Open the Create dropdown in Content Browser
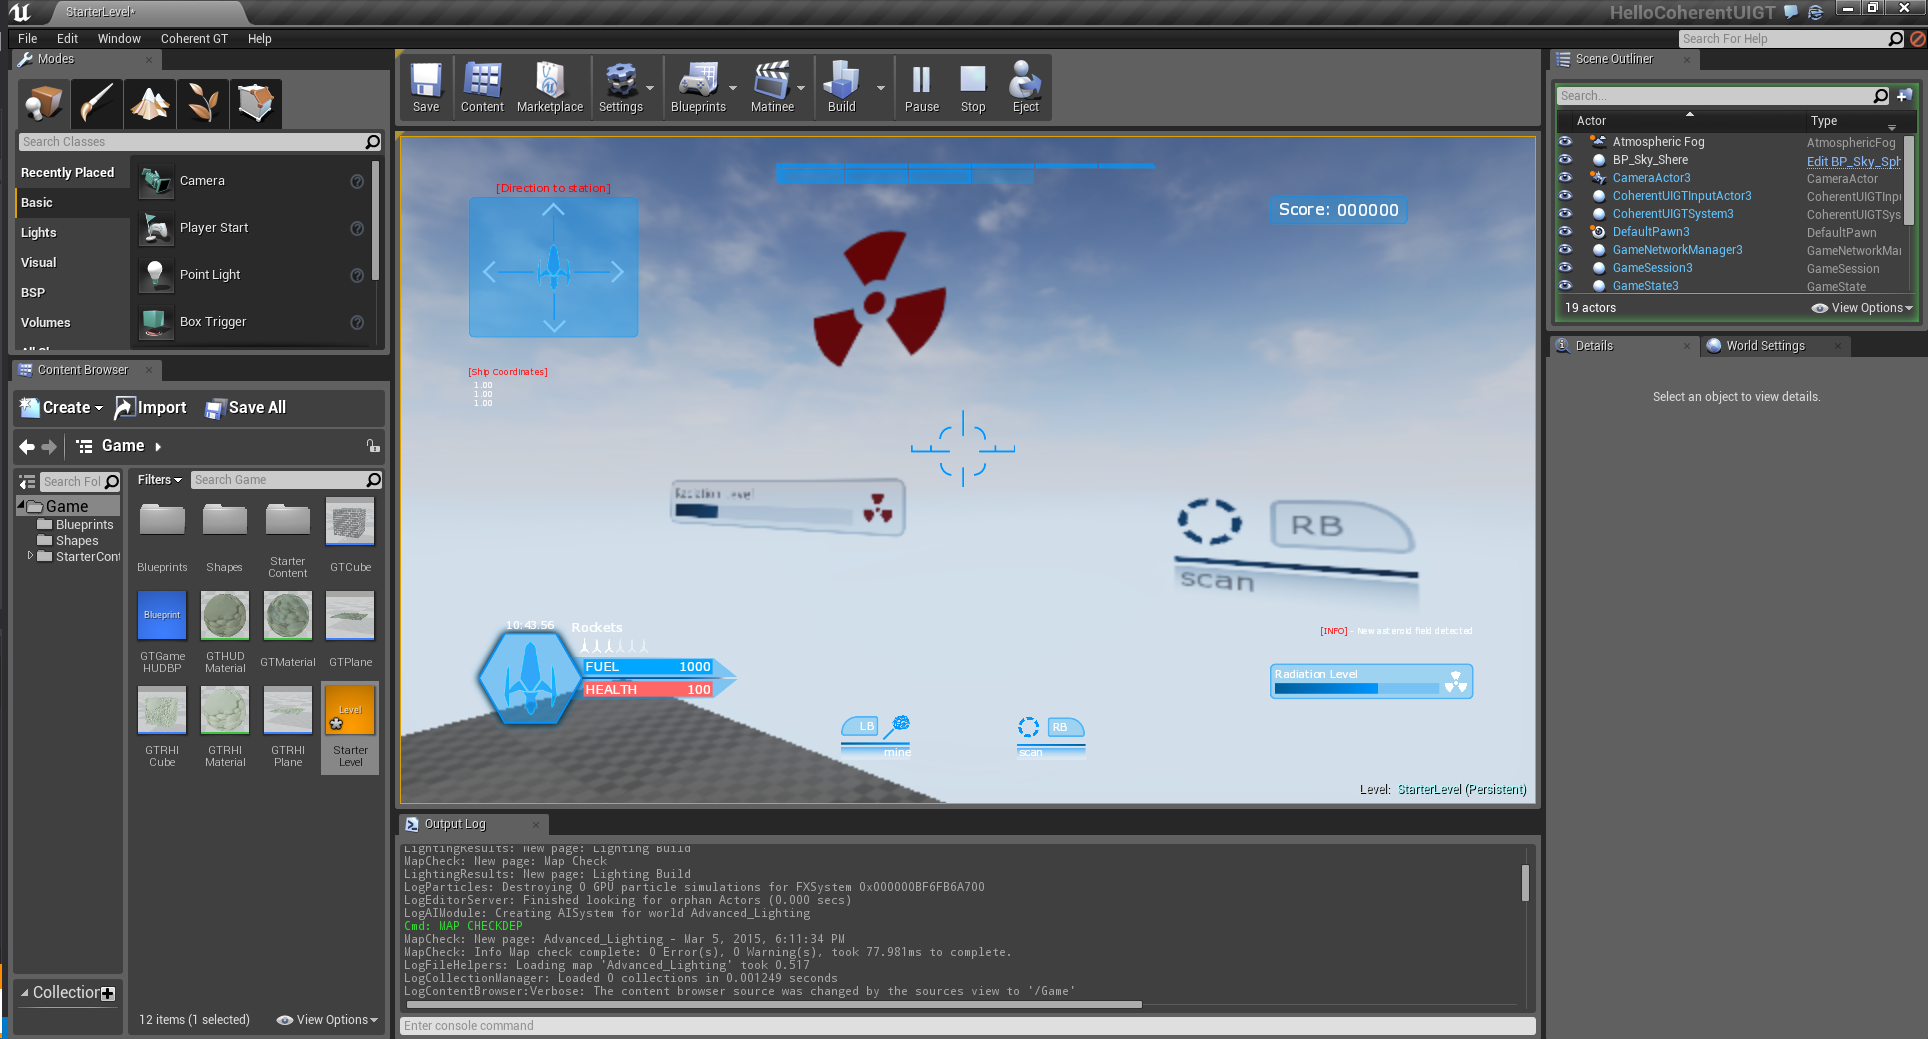1928x1039 pixels. 62,408
